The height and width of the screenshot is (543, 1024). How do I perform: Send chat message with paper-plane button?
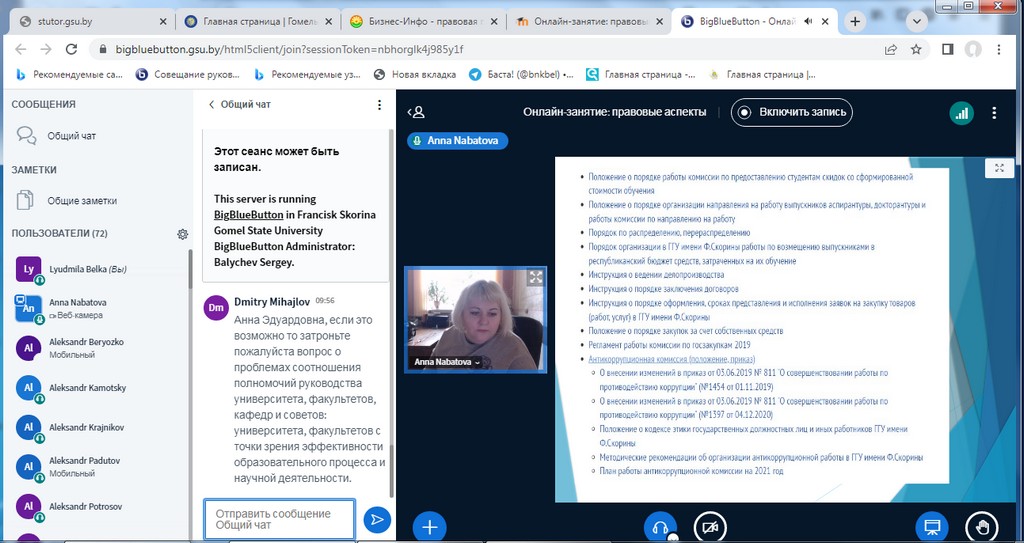[377, 519]
